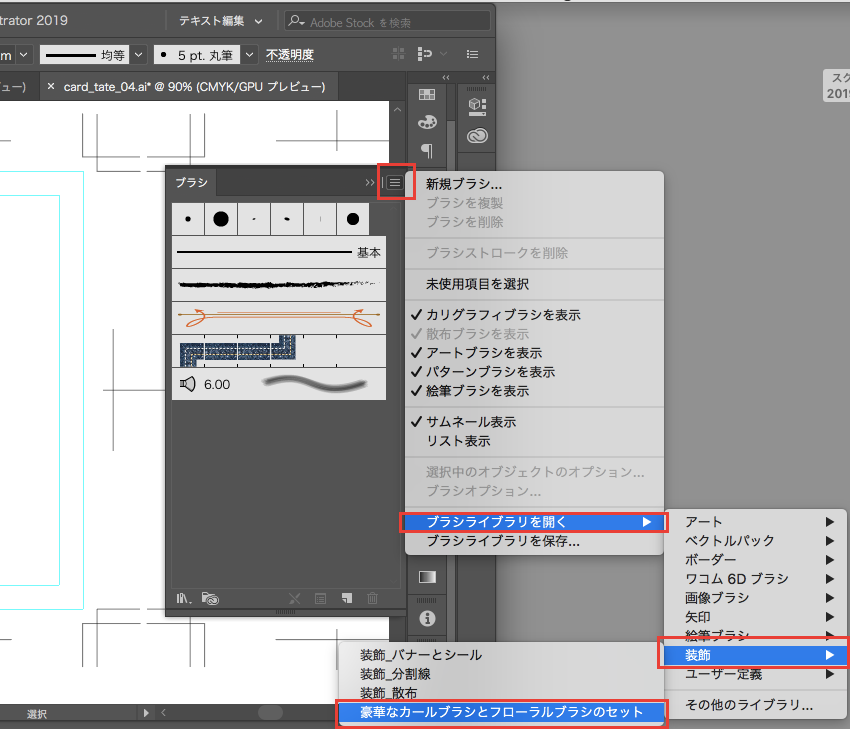Click the Paragraph panel icon
Image resolution: width=850 pixels, height=729 pixels.
pos(427,150)
